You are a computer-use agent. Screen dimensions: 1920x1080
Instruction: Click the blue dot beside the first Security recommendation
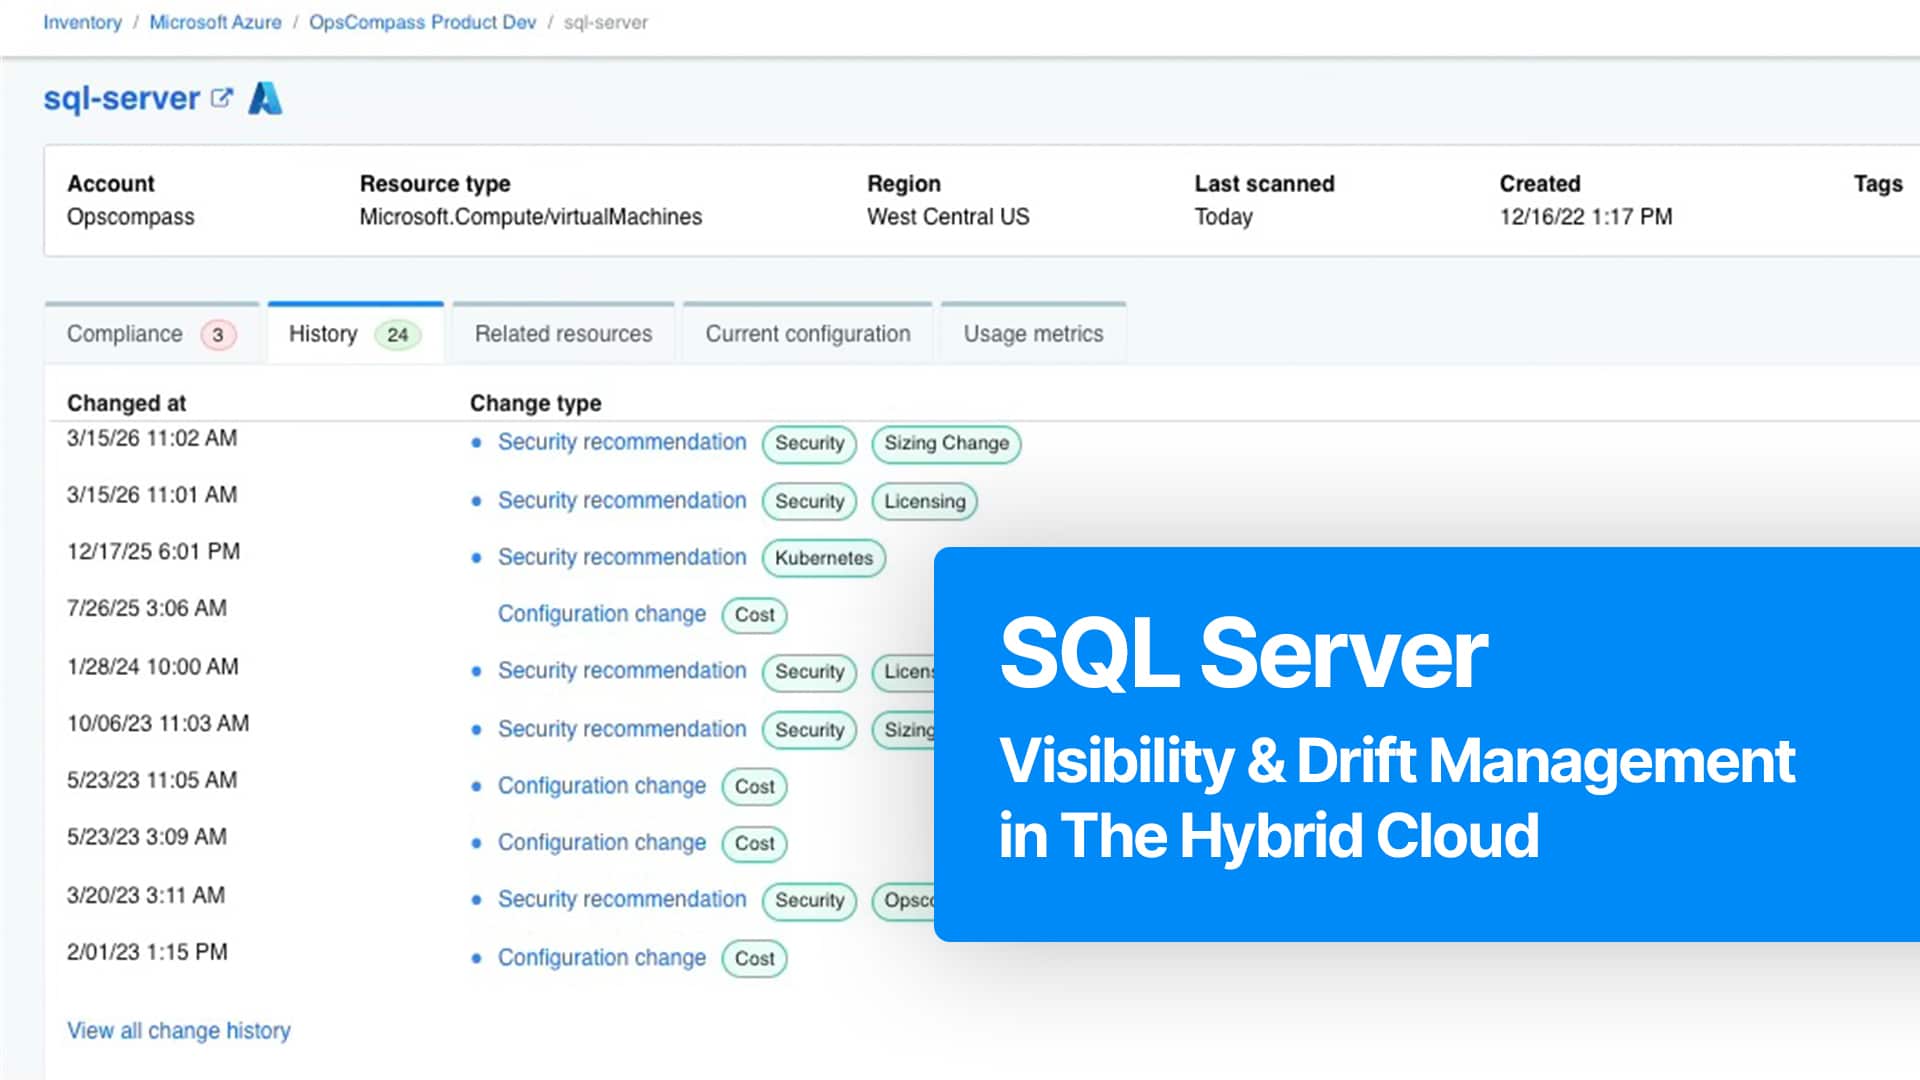click(477, 443)
